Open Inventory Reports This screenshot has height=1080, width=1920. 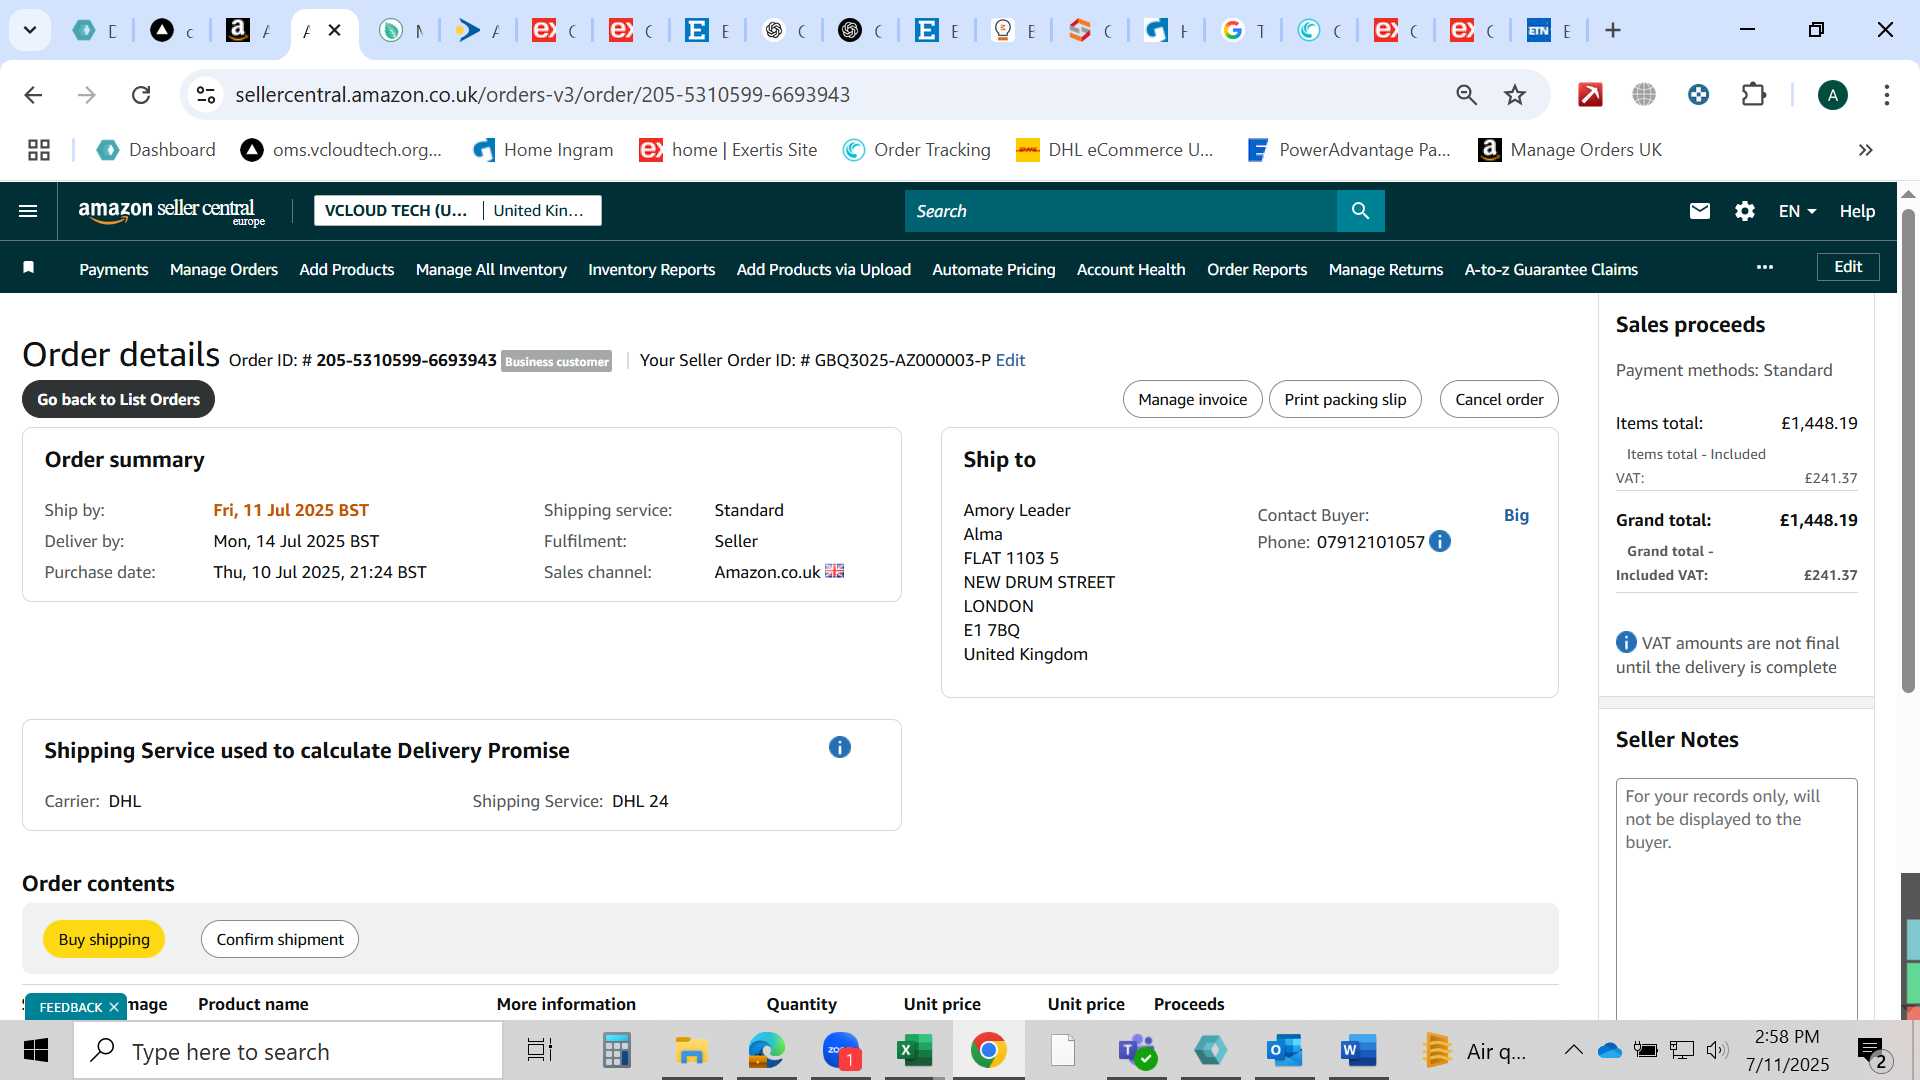[x=651, y=269]
